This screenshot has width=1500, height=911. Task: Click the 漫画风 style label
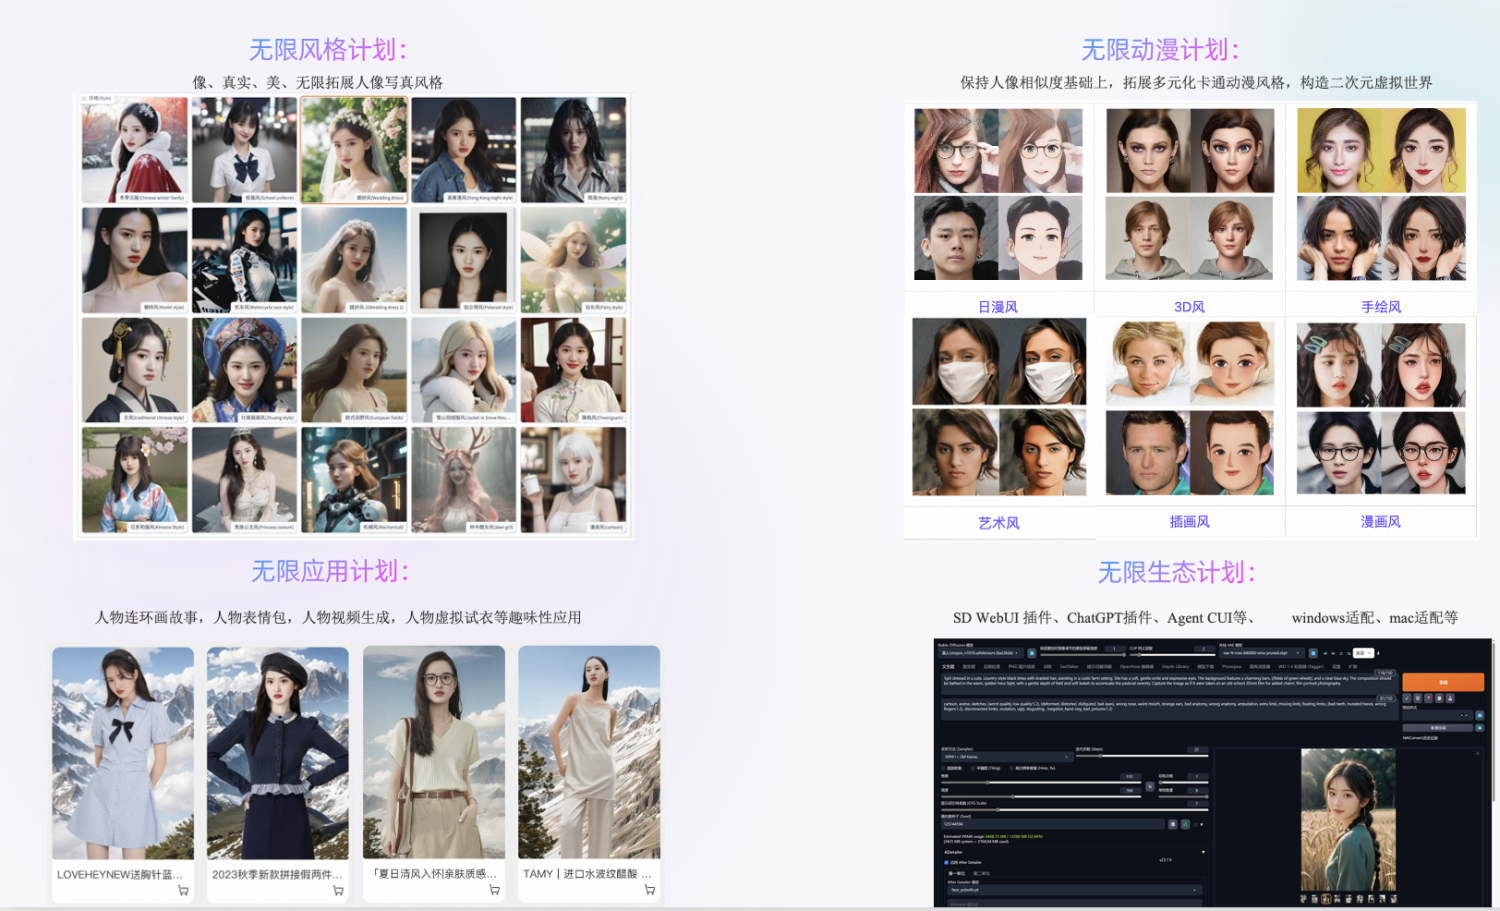tap(1381, 522)
